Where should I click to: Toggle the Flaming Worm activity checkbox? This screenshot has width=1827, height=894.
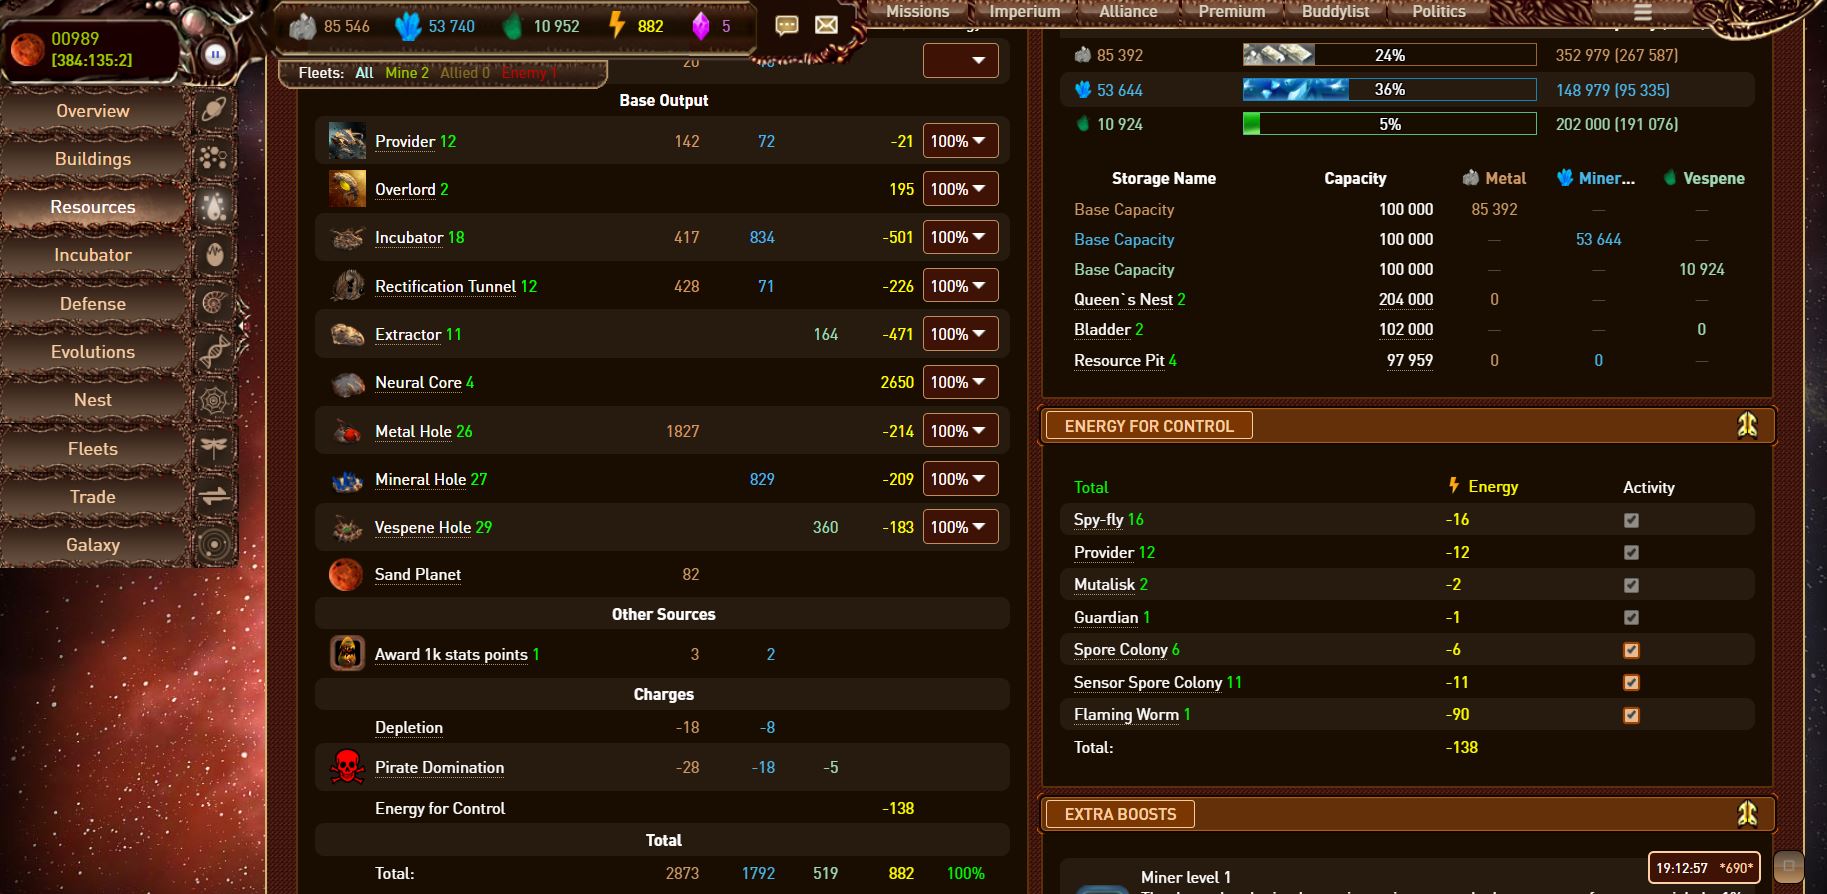pos(1631,715)
